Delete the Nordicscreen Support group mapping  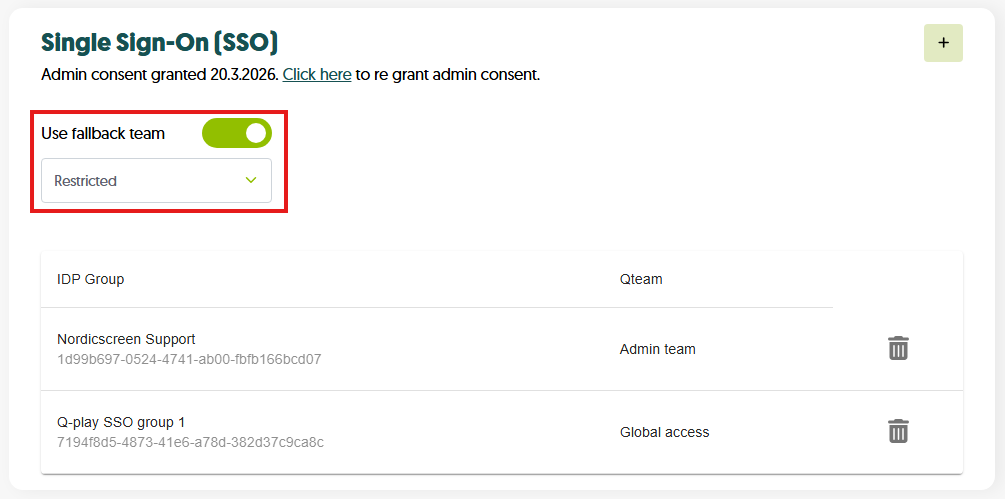click(x=898, y=348)
